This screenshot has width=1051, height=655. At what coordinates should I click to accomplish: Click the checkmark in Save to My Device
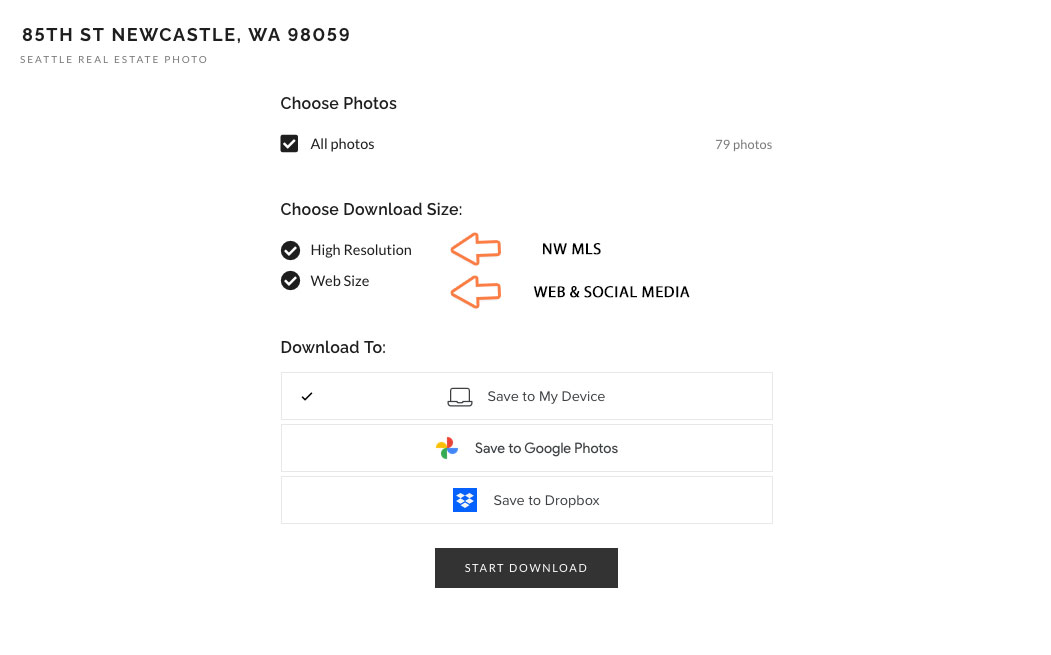coord(307,396)
